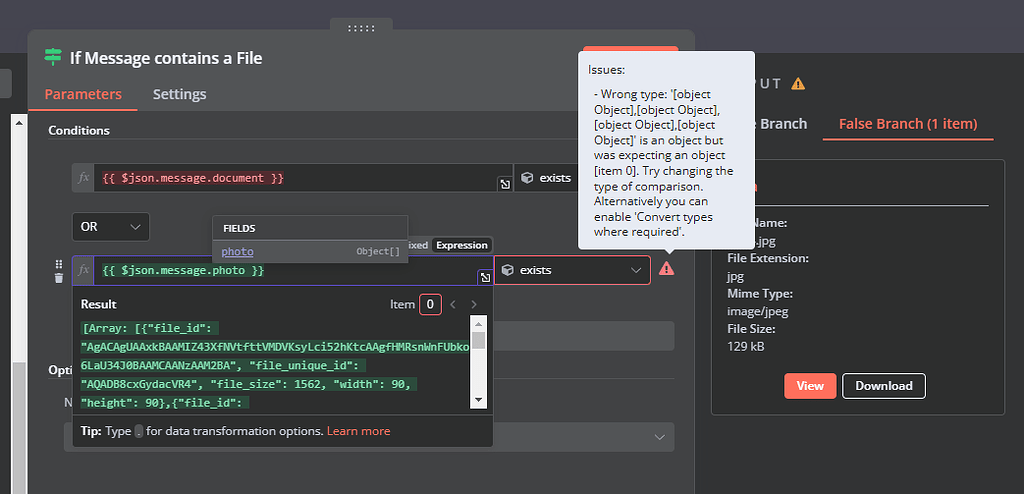Click the drag handle of the photo condition

[58, 264]
